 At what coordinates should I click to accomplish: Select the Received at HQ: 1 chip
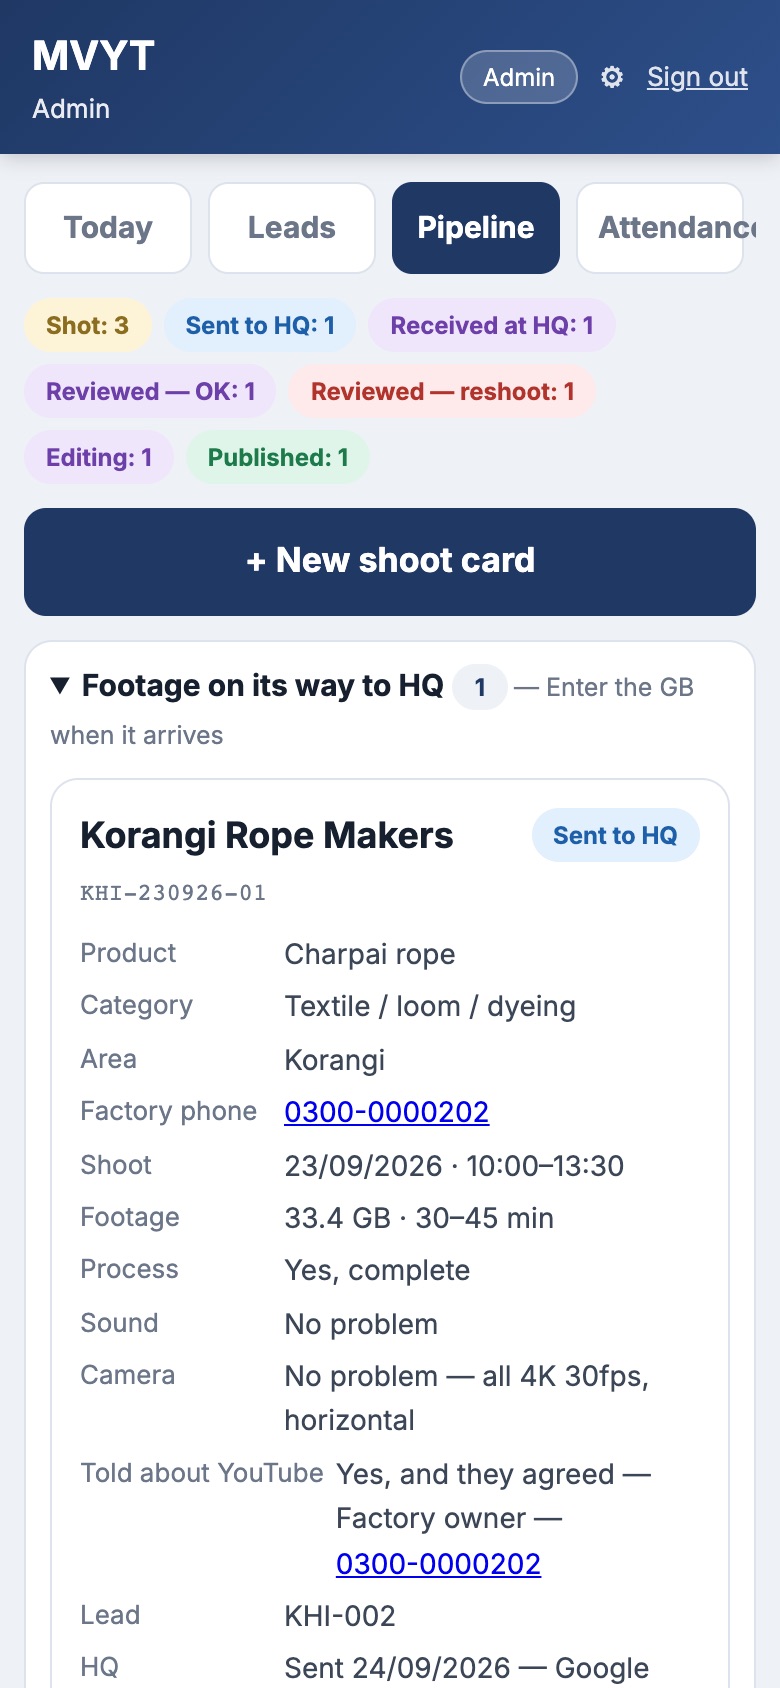492,325
